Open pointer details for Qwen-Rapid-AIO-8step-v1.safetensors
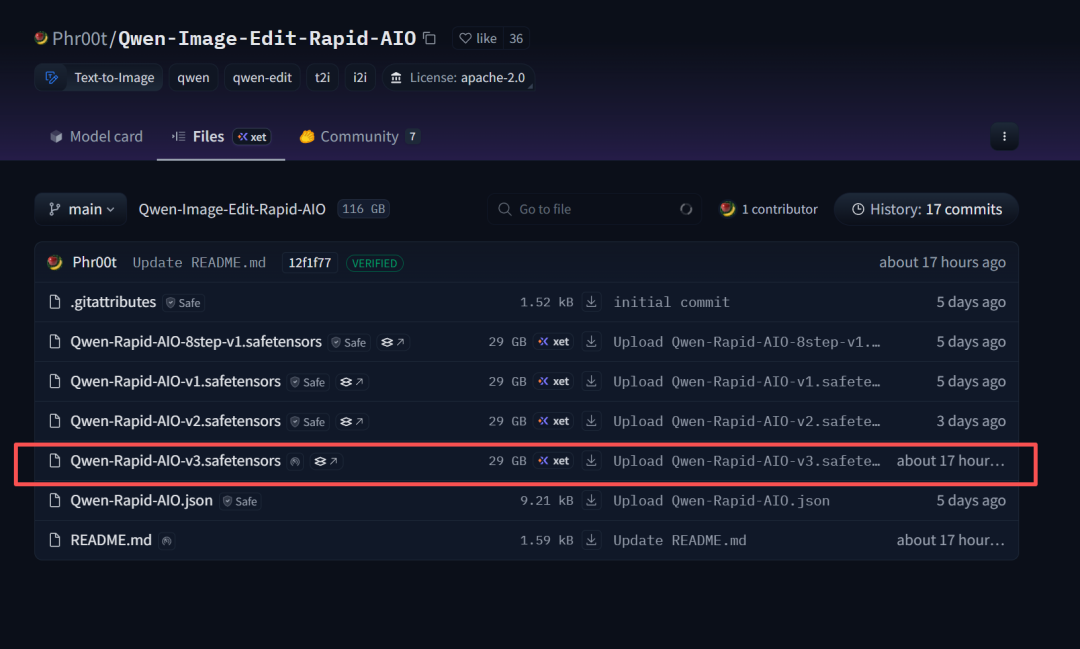Image resolution: width=1080 pixels, height=649 pixels. 393,342
